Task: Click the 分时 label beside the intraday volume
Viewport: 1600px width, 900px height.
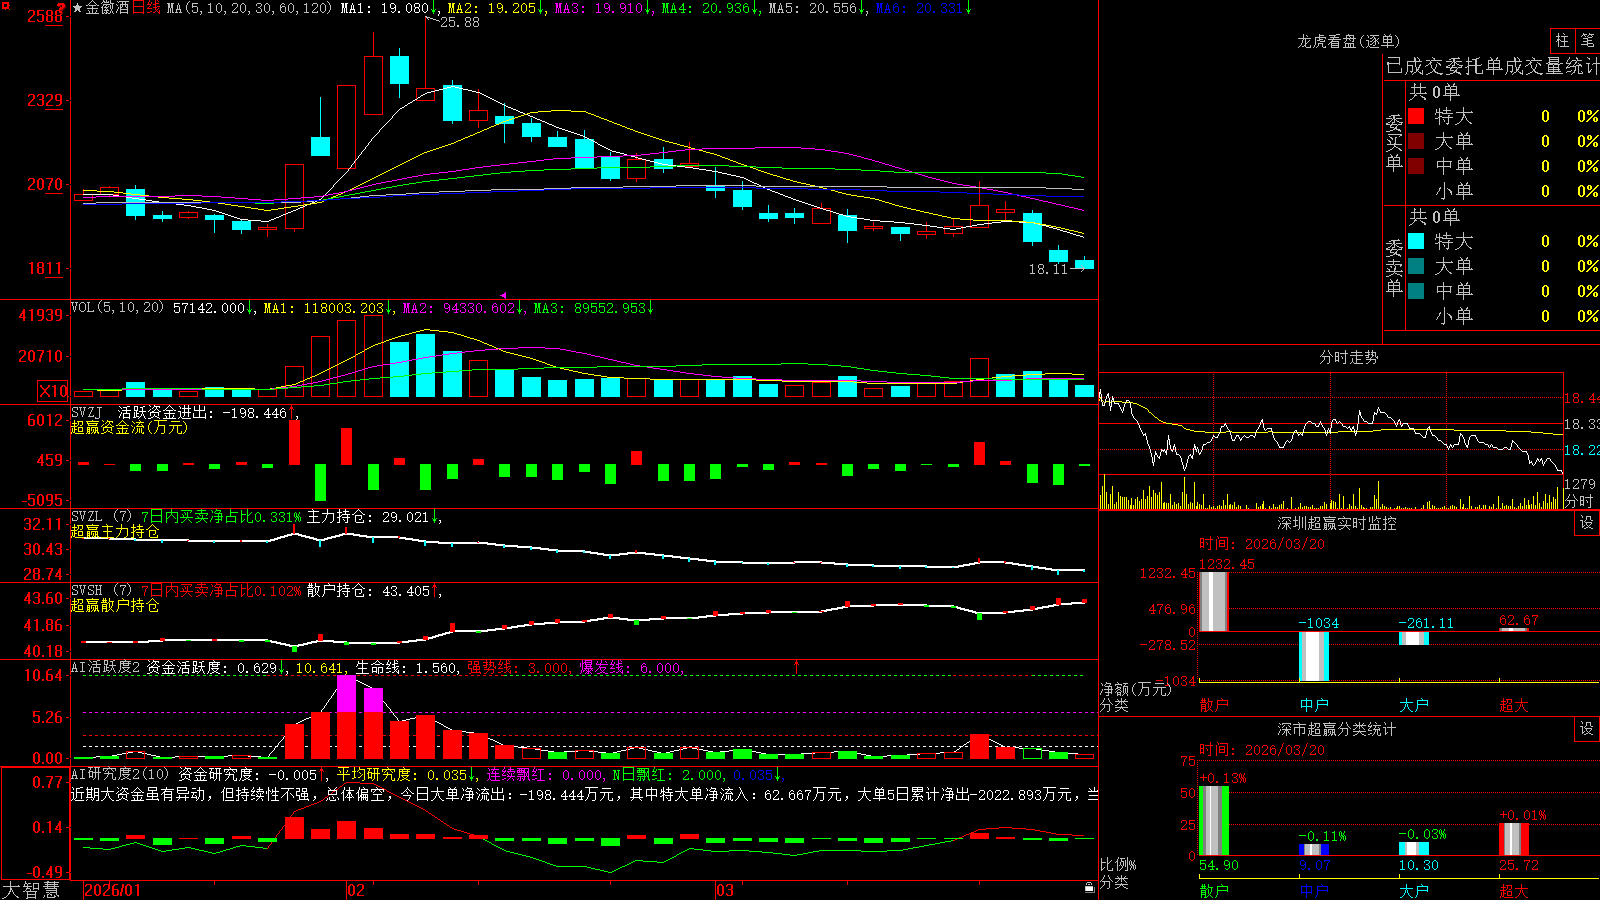Action: 1579,501
